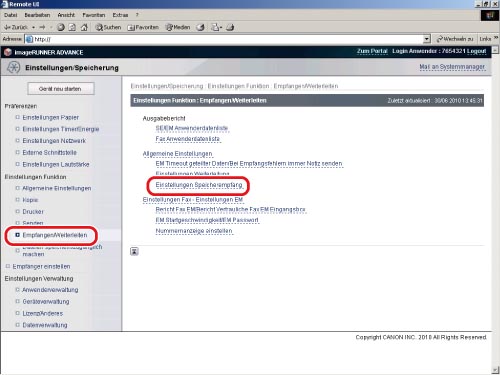
Task: Open Geräteverwaltung in sidebar
Action: [46, 302]
